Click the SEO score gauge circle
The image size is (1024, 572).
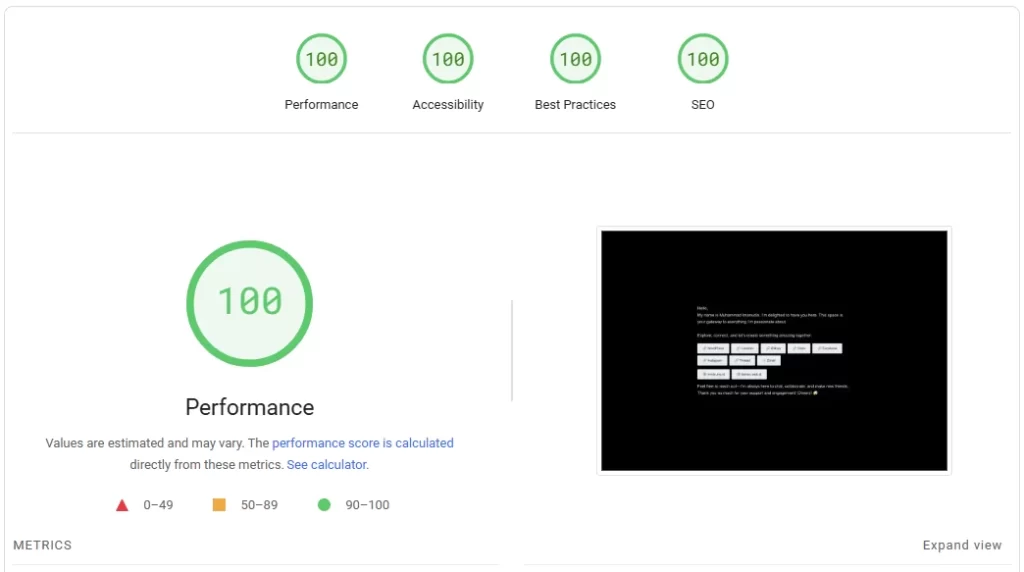pyautogui.click(x=703, y=59)
